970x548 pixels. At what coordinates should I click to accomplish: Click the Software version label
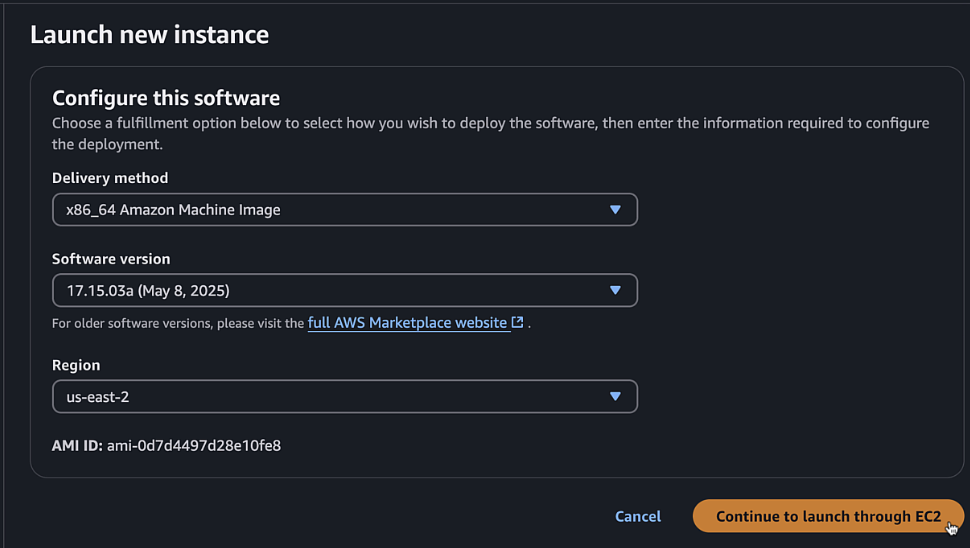pos(111,259)
